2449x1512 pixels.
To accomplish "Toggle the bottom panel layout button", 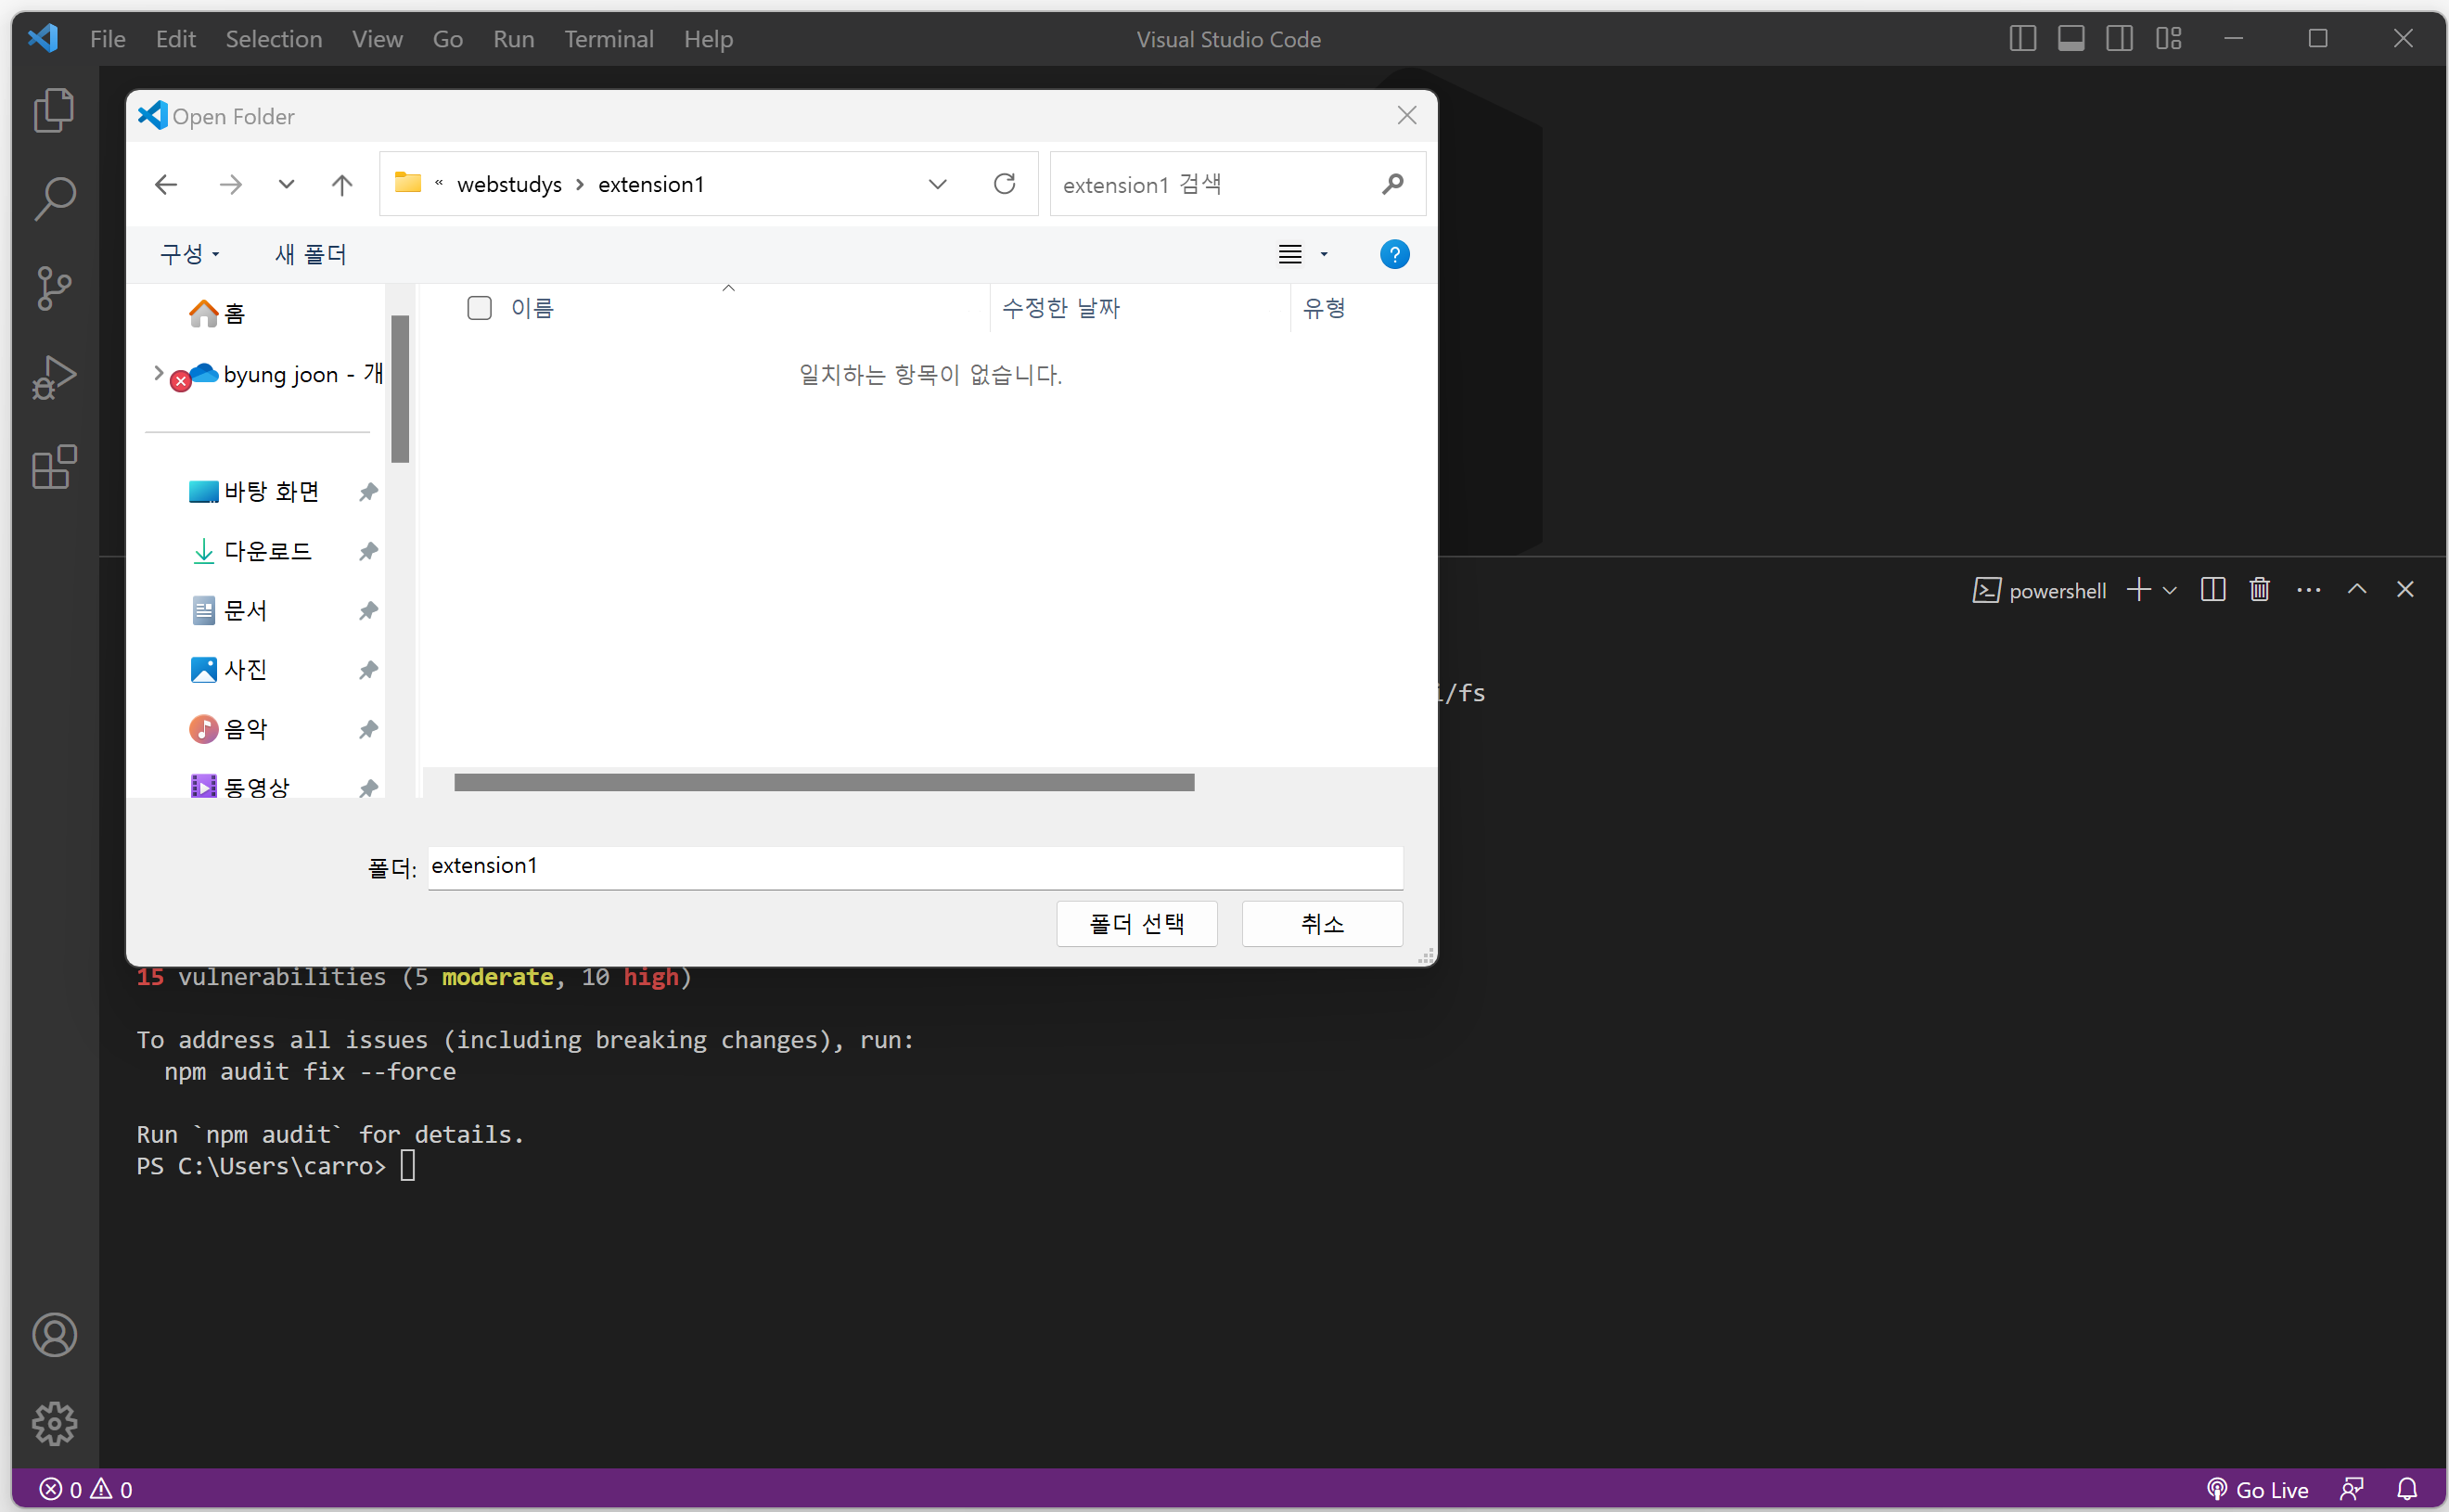I will (x=2070, y=39).
